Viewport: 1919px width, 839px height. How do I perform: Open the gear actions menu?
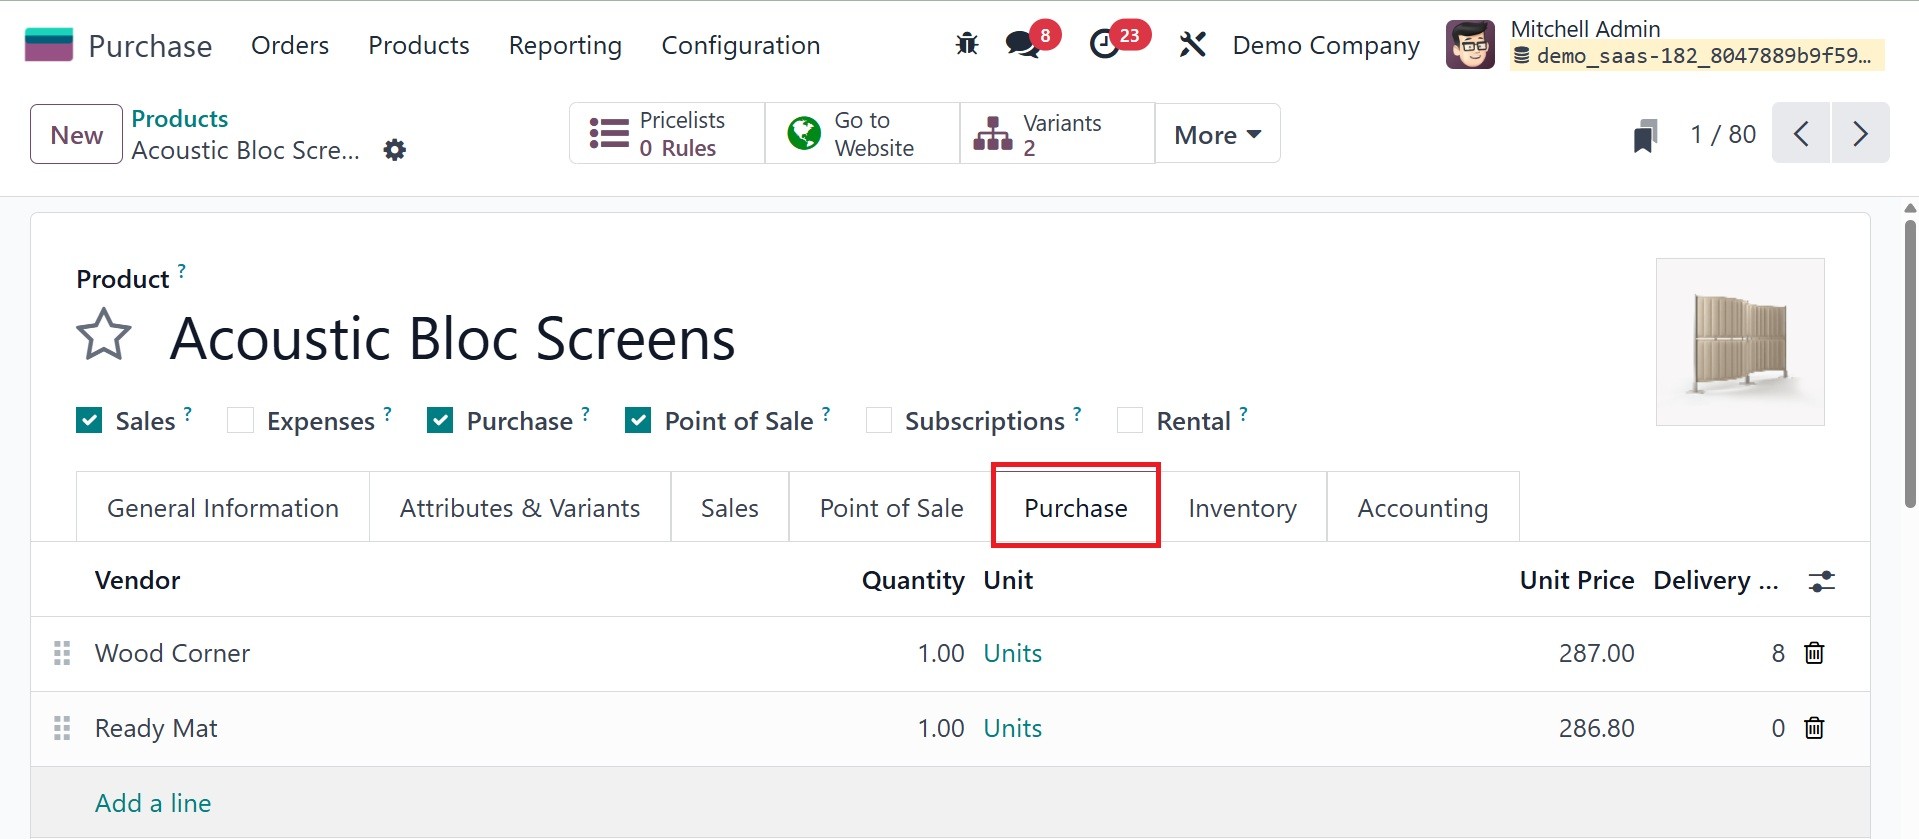[395, 150]
